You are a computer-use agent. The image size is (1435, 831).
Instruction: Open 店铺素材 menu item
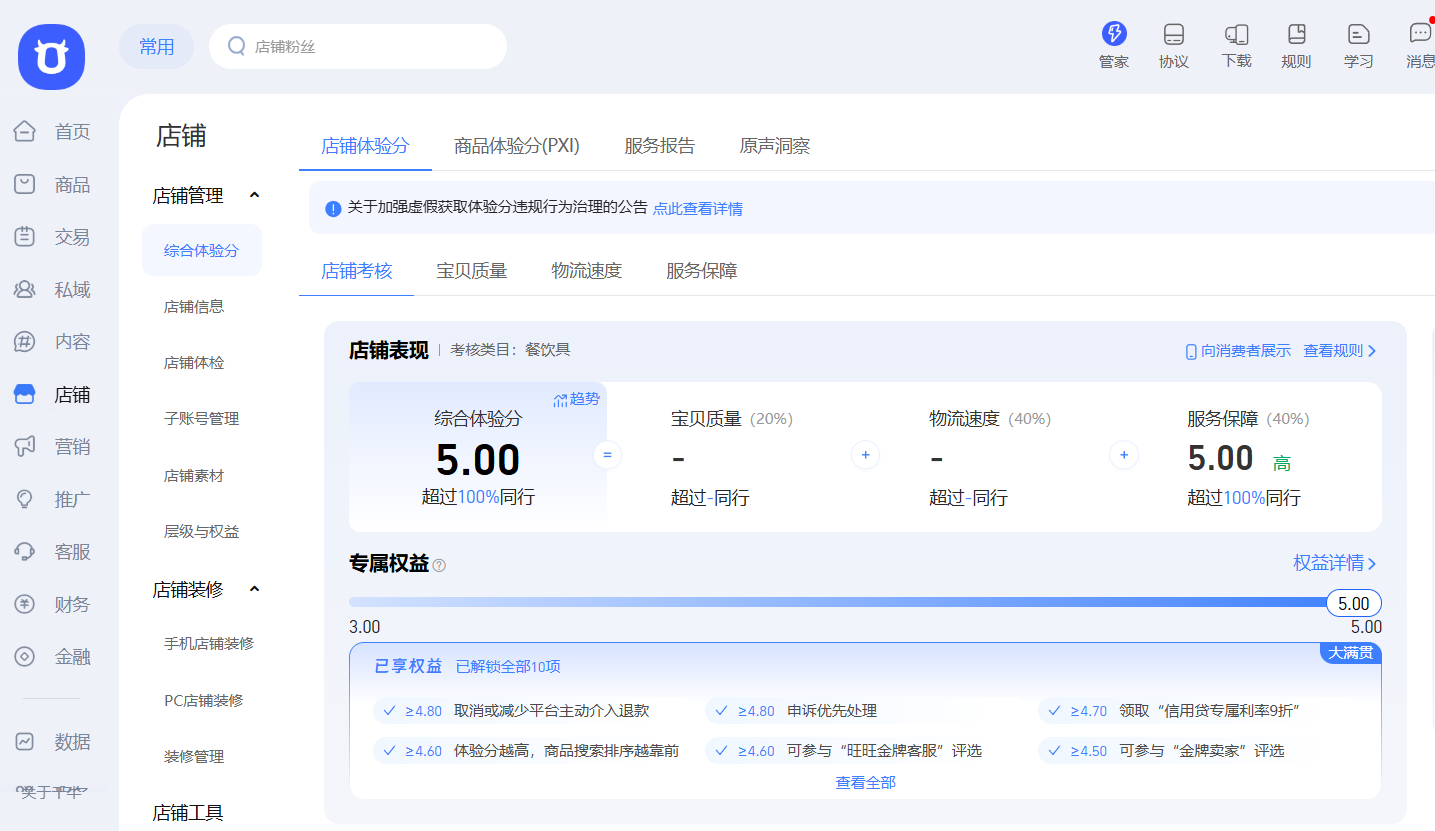click(x=194, y=476)
